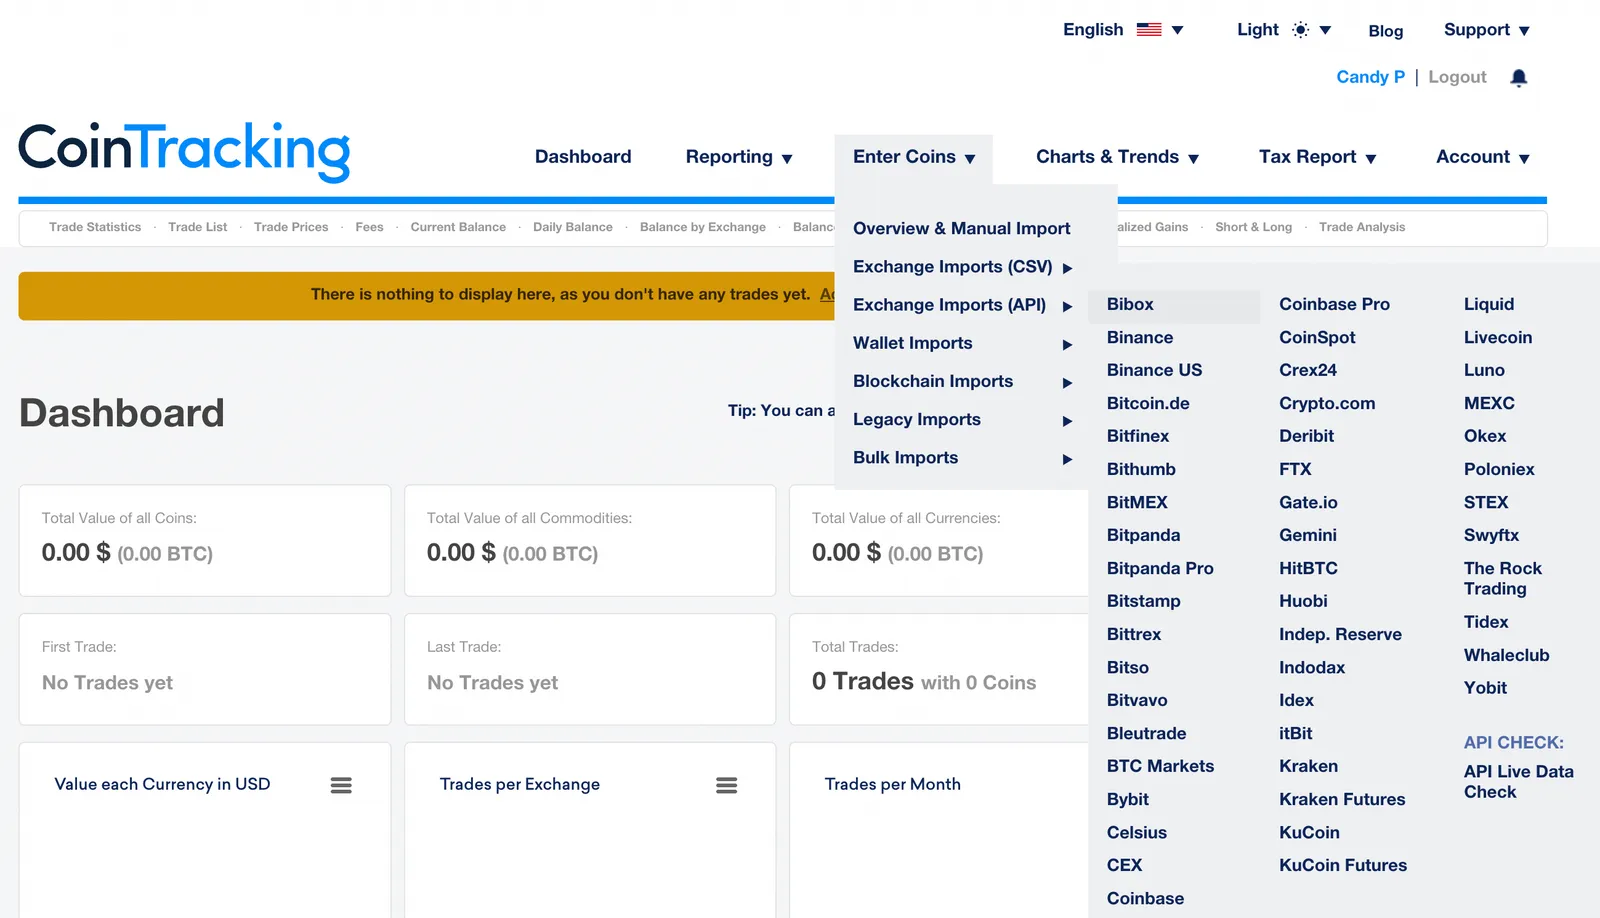Open Balance by Exchange in sub-navigation
This screenshot has height=918, width=1600.
(x=703, y=227)
